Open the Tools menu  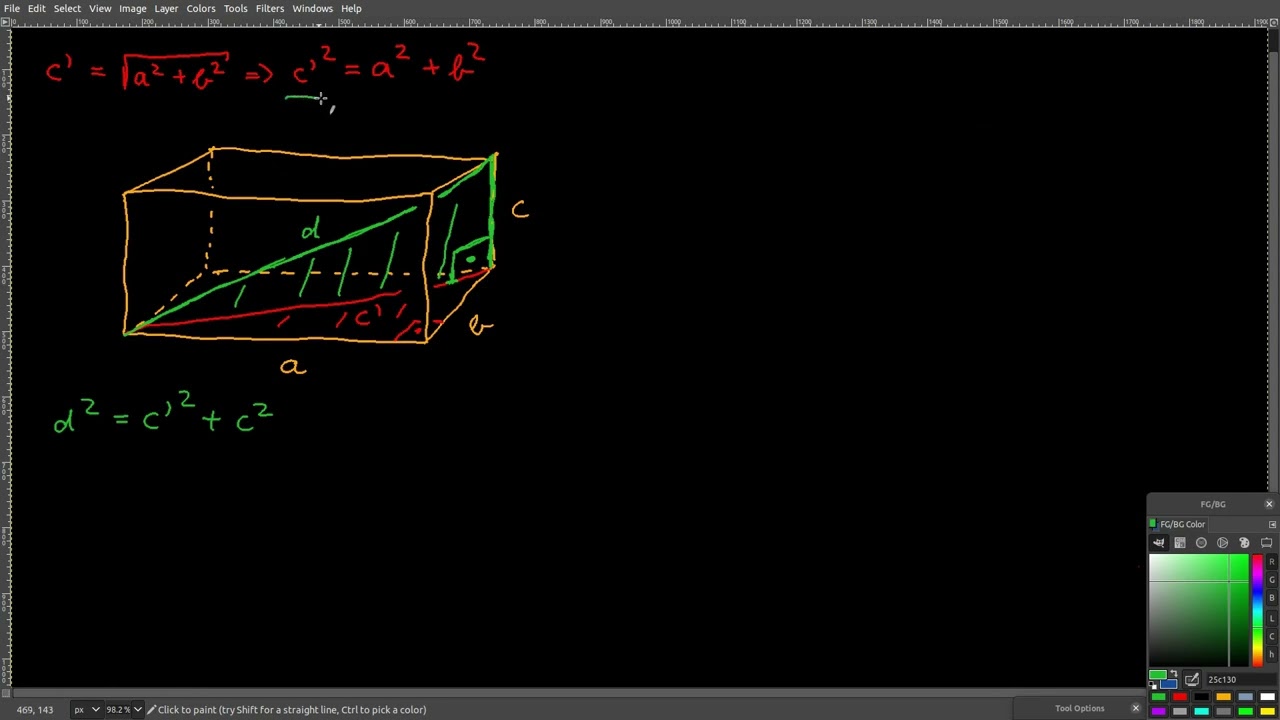click(235, 8)
